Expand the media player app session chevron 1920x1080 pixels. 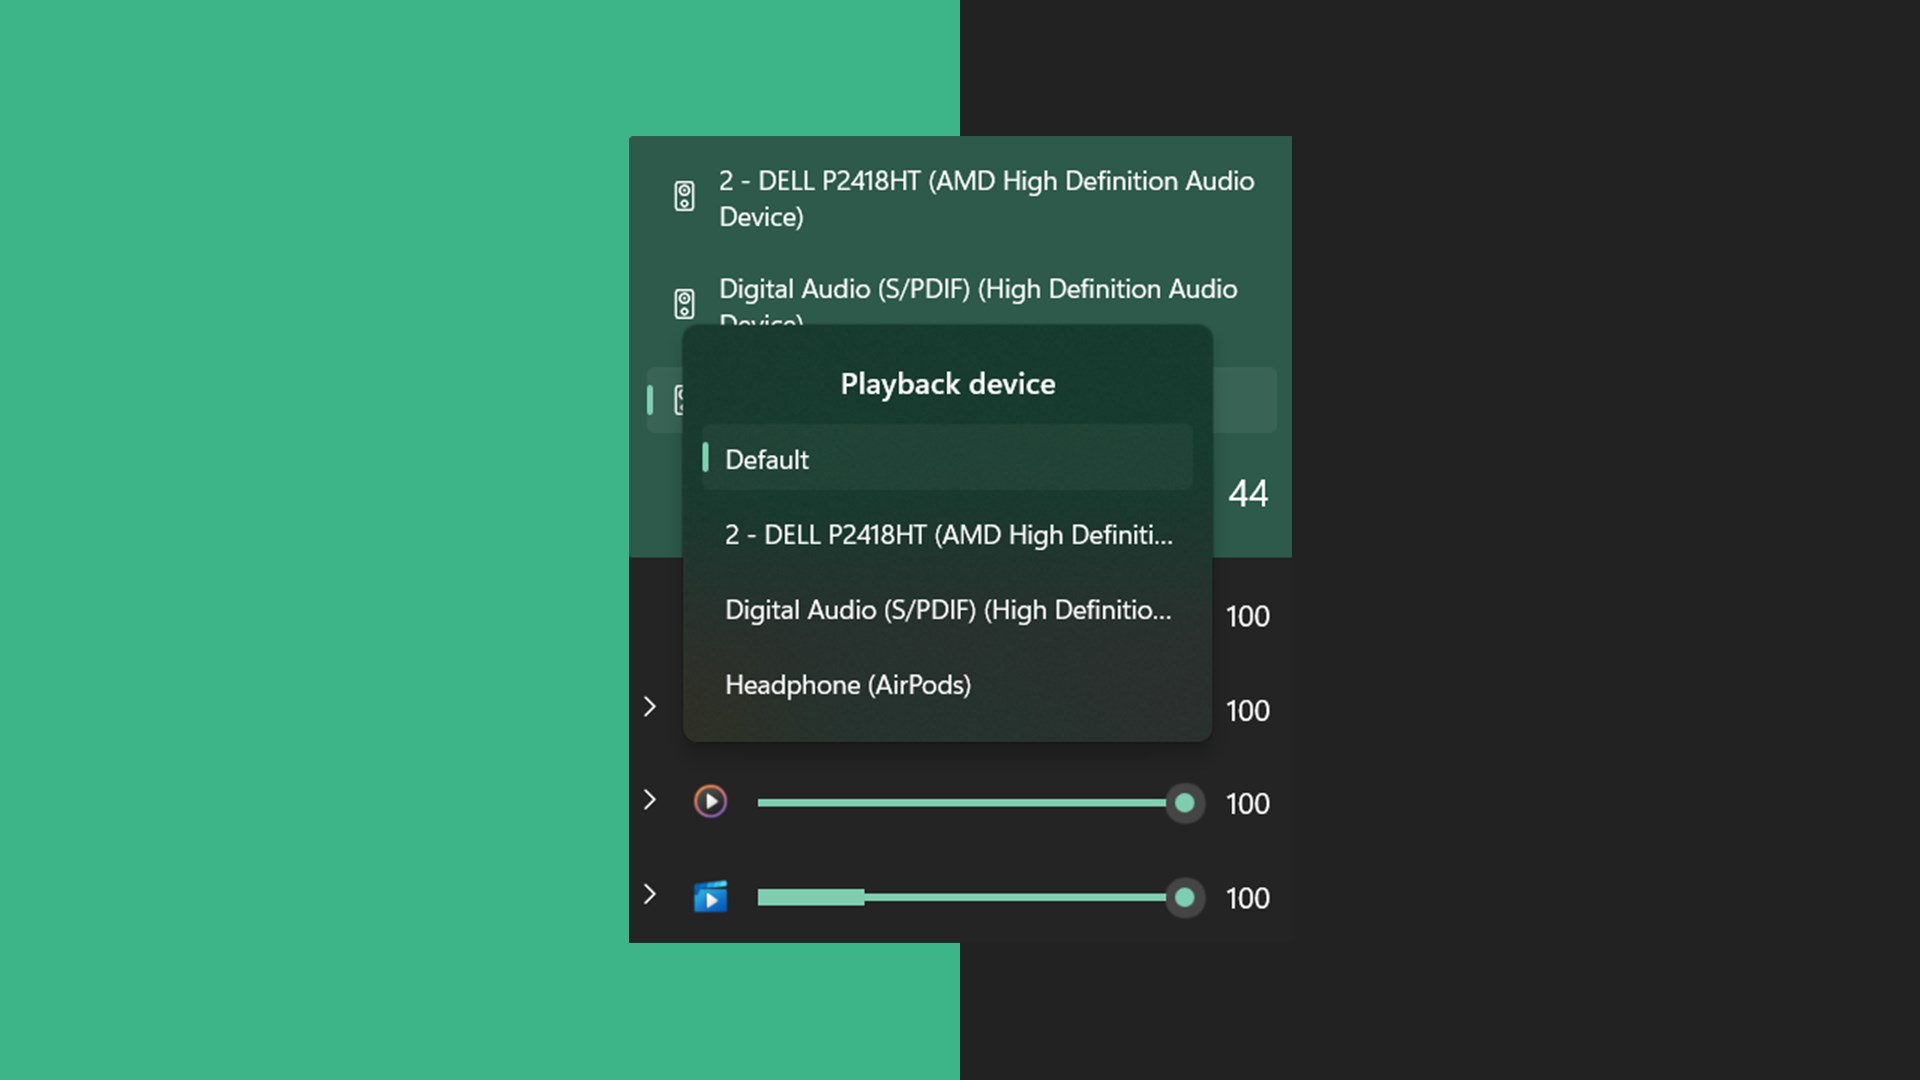pos(650,800)
